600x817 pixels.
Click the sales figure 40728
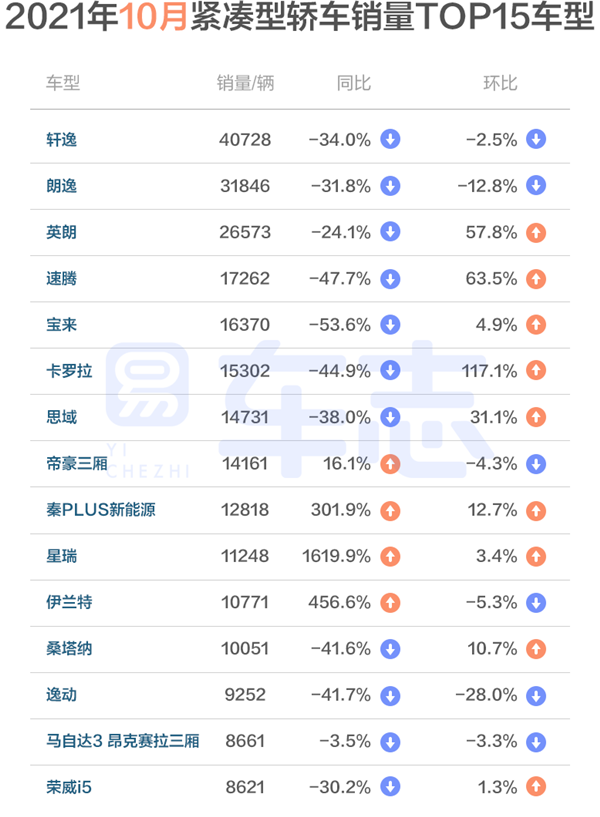coord(245,140)
